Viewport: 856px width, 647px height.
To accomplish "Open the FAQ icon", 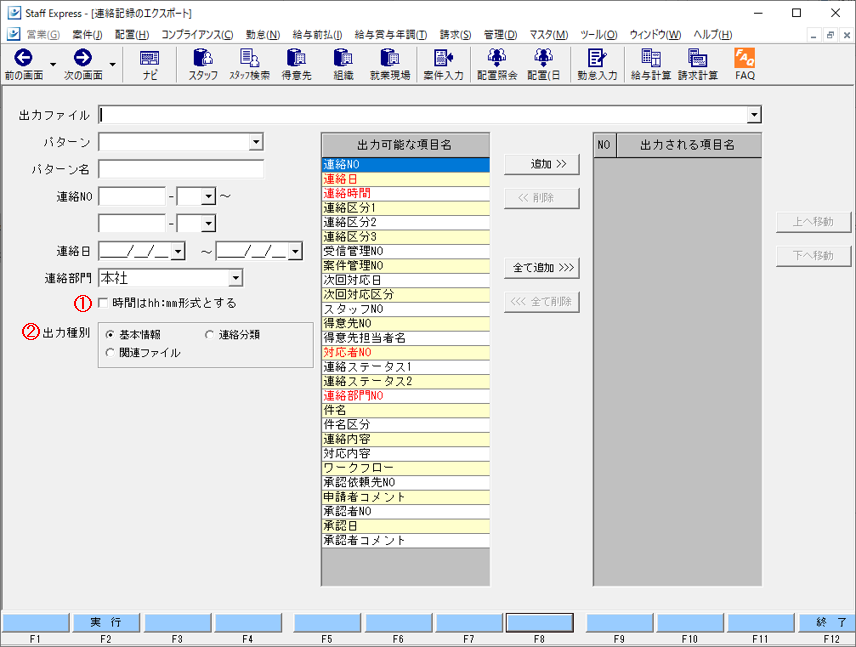I will click(745, 64).
